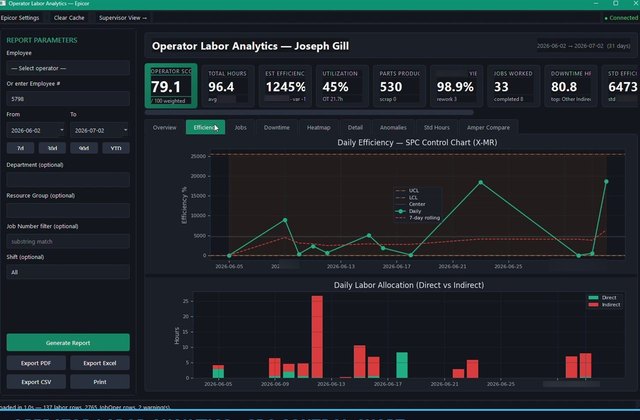640x420 pixels.
Task: Open the Heatmap tab
Action: tap(319, 127)
